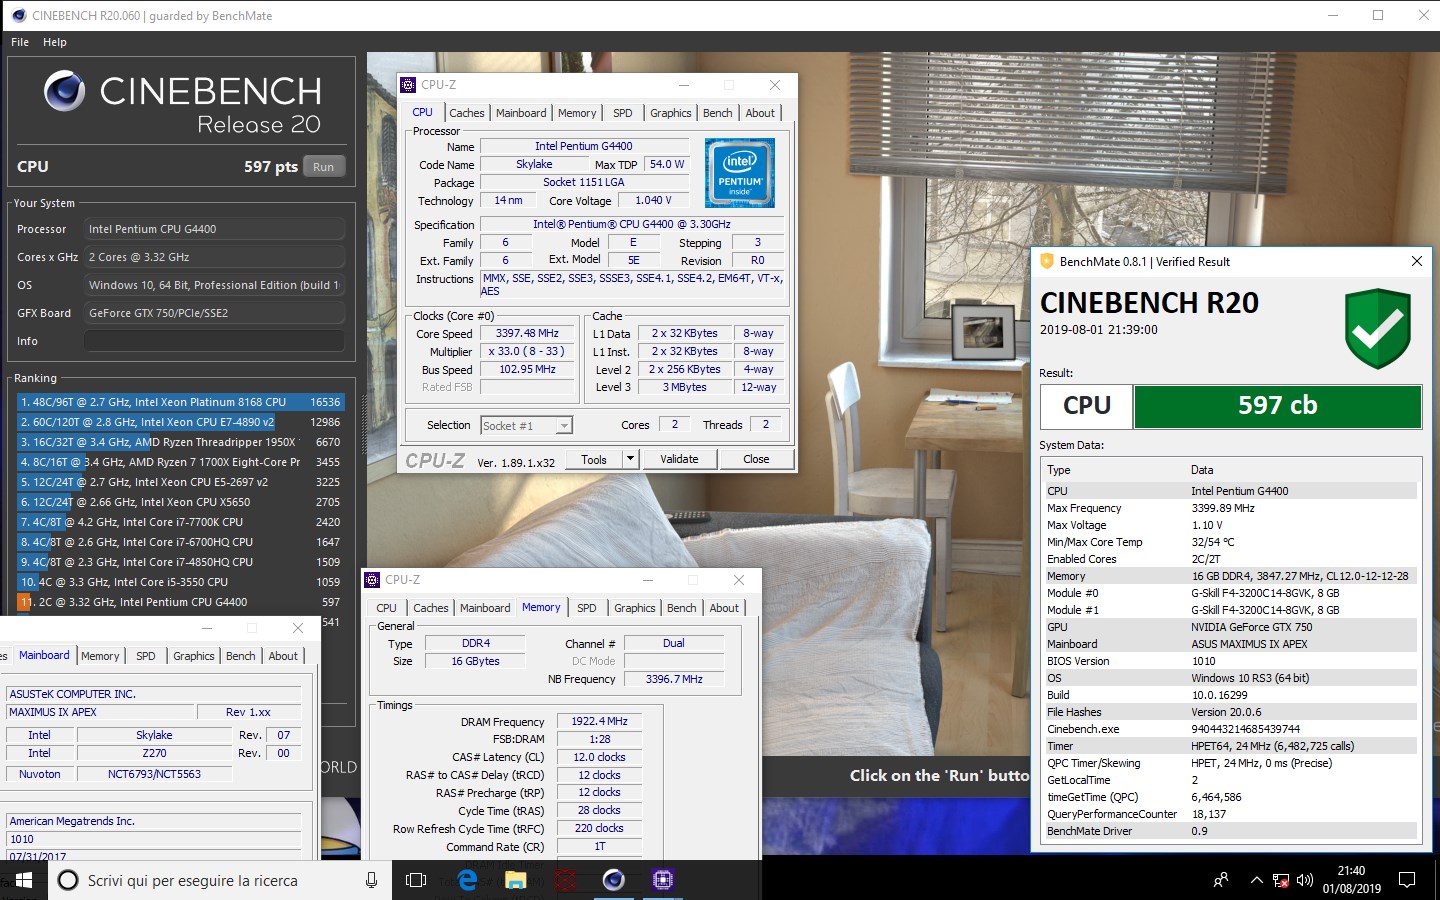The height and width of the screenshot is (900, 1440).
Task: Switch to CPU-Z via its taskbar icon
Action: (x=662, y=880)
